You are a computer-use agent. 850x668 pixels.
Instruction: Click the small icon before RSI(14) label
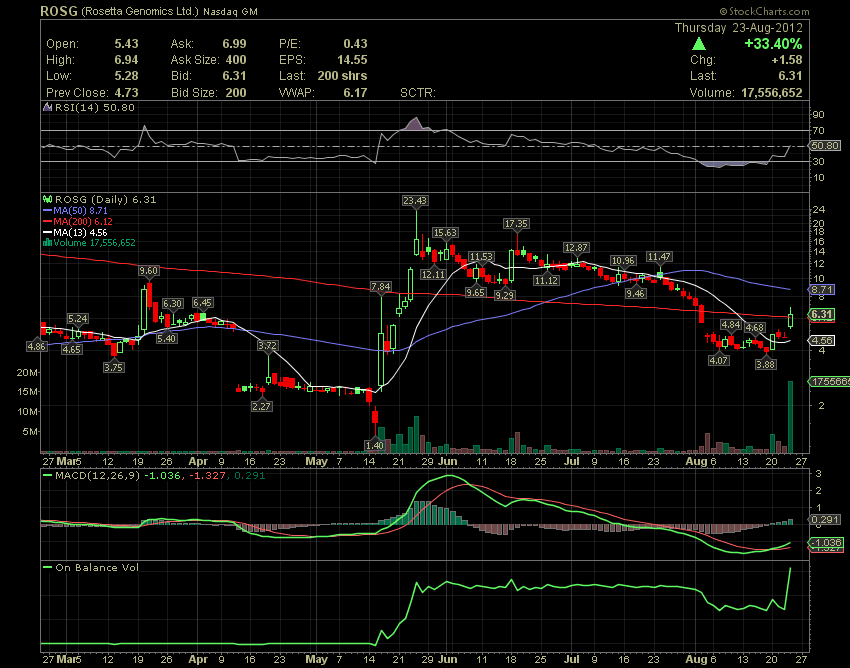tap(48, 107)
